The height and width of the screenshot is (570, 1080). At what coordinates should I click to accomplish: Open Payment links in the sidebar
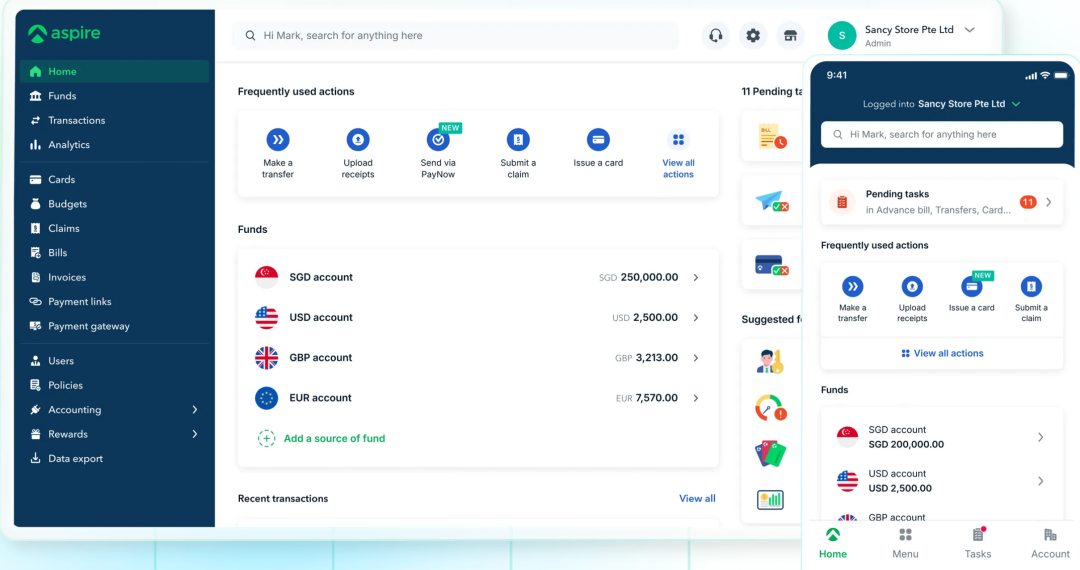(79, 302)
